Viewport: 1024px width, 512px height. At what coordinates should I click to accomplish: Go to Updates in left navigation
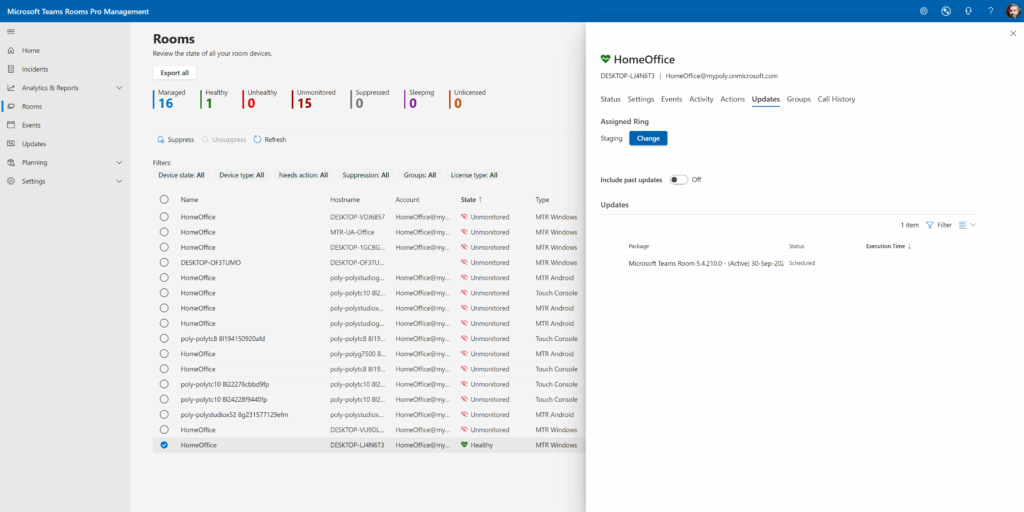point(33,144)
